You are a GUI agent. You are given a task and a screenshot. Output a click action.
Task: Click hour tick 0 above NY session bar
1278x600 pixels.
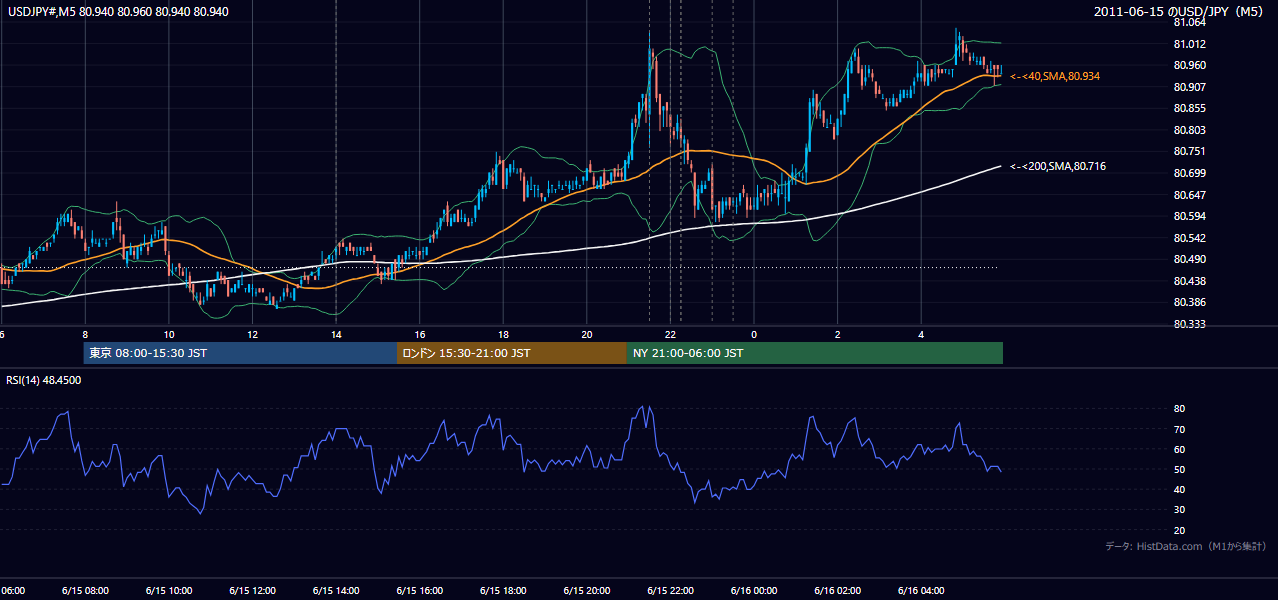coord(754,334)
